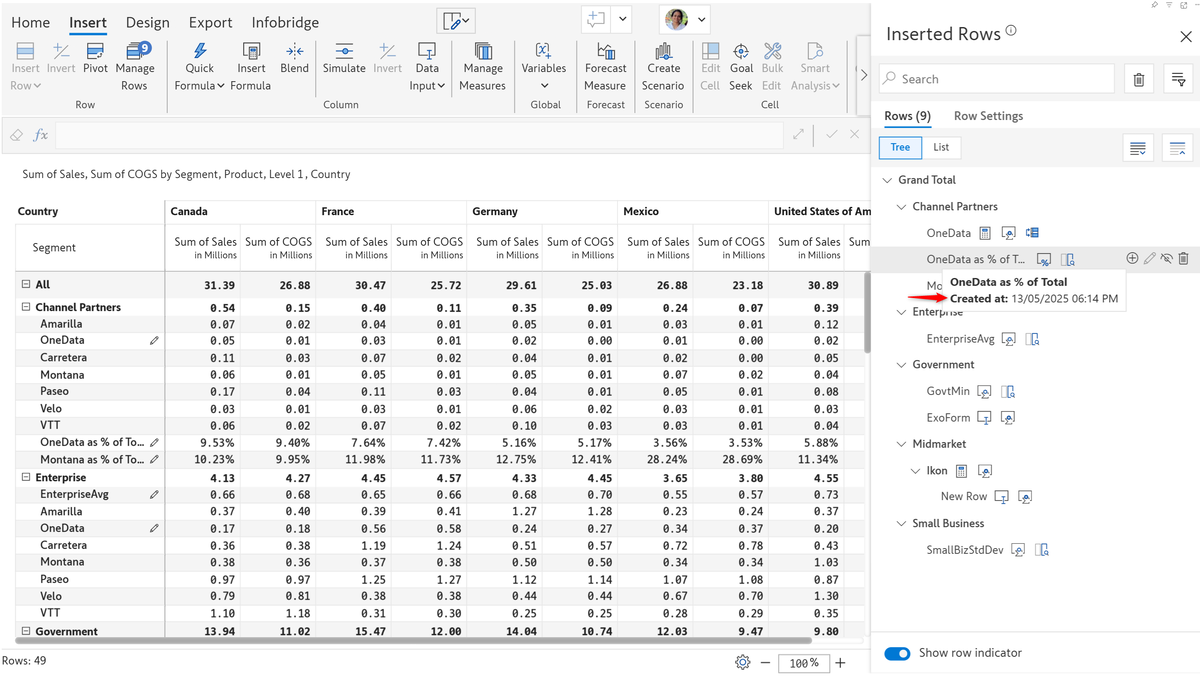Click the Manage Rows icon
This screenshot has width=1200, height=676.
134,52
